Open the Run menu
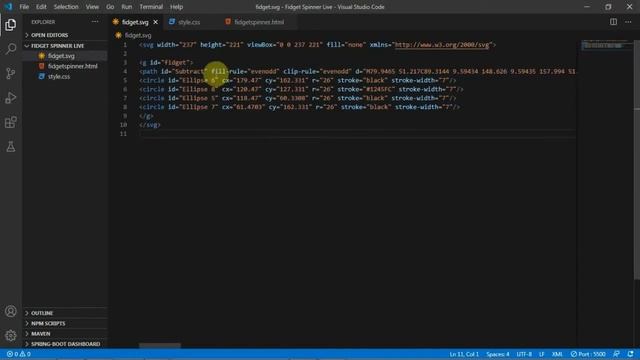Screen dimensions: 640x360 point(127,7)
